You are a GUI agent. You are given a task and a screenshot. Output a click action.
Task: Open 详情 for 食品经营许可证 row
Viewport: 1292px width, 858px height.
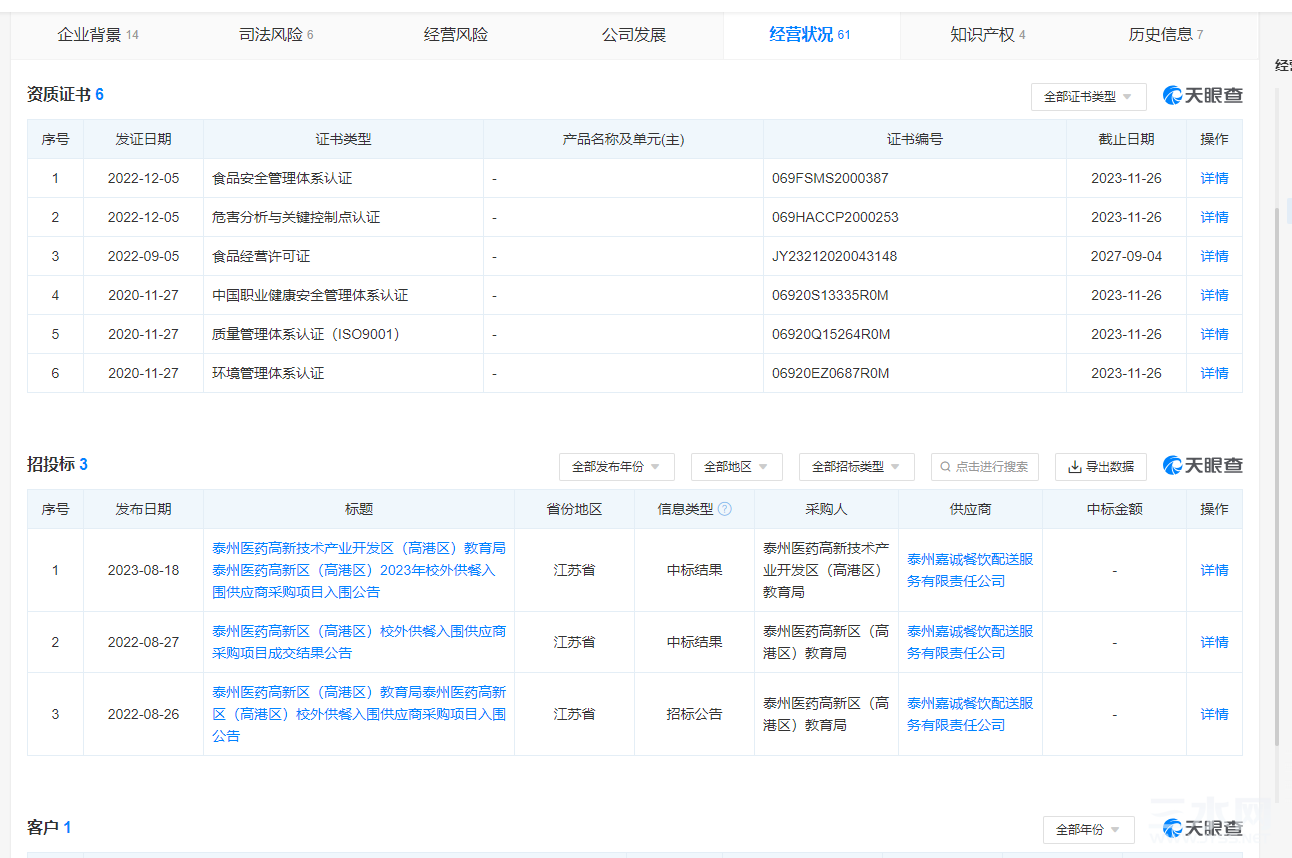click(x=1214, y=256)
